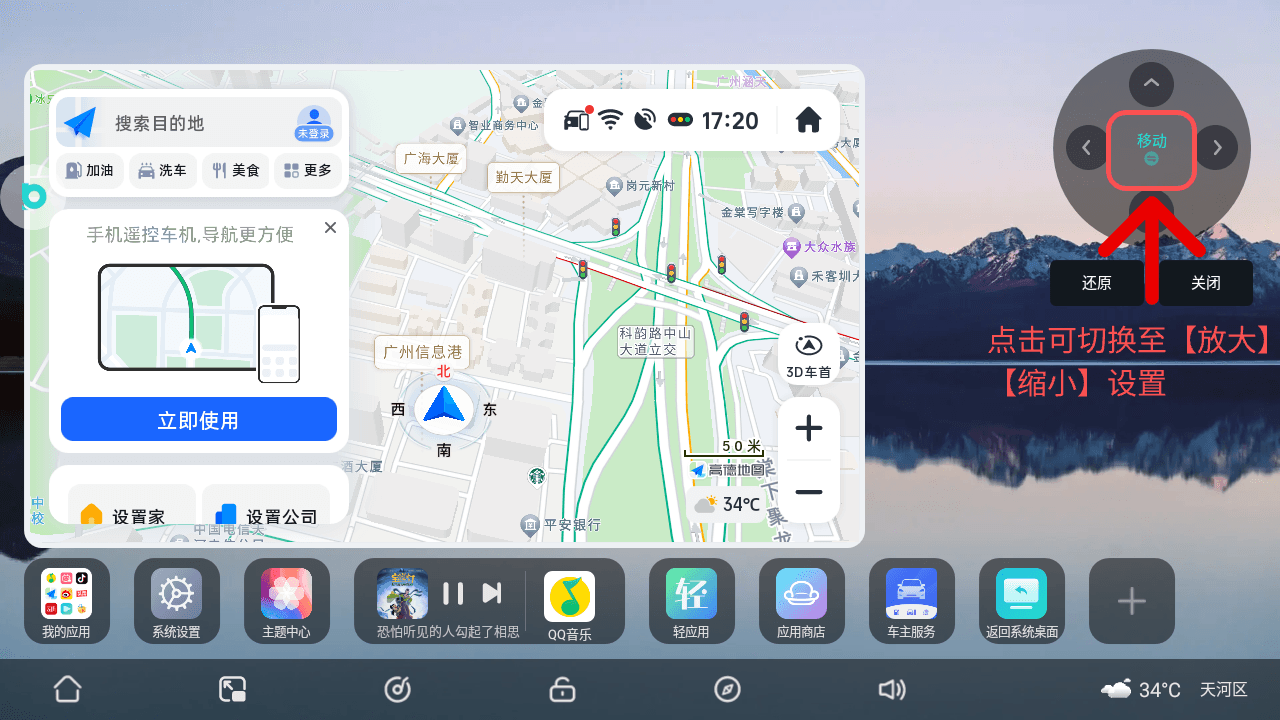This screenshot has height=720, width=1280.
Task: Open 轻应用 light apps
Action: click(x=692, y=601)
